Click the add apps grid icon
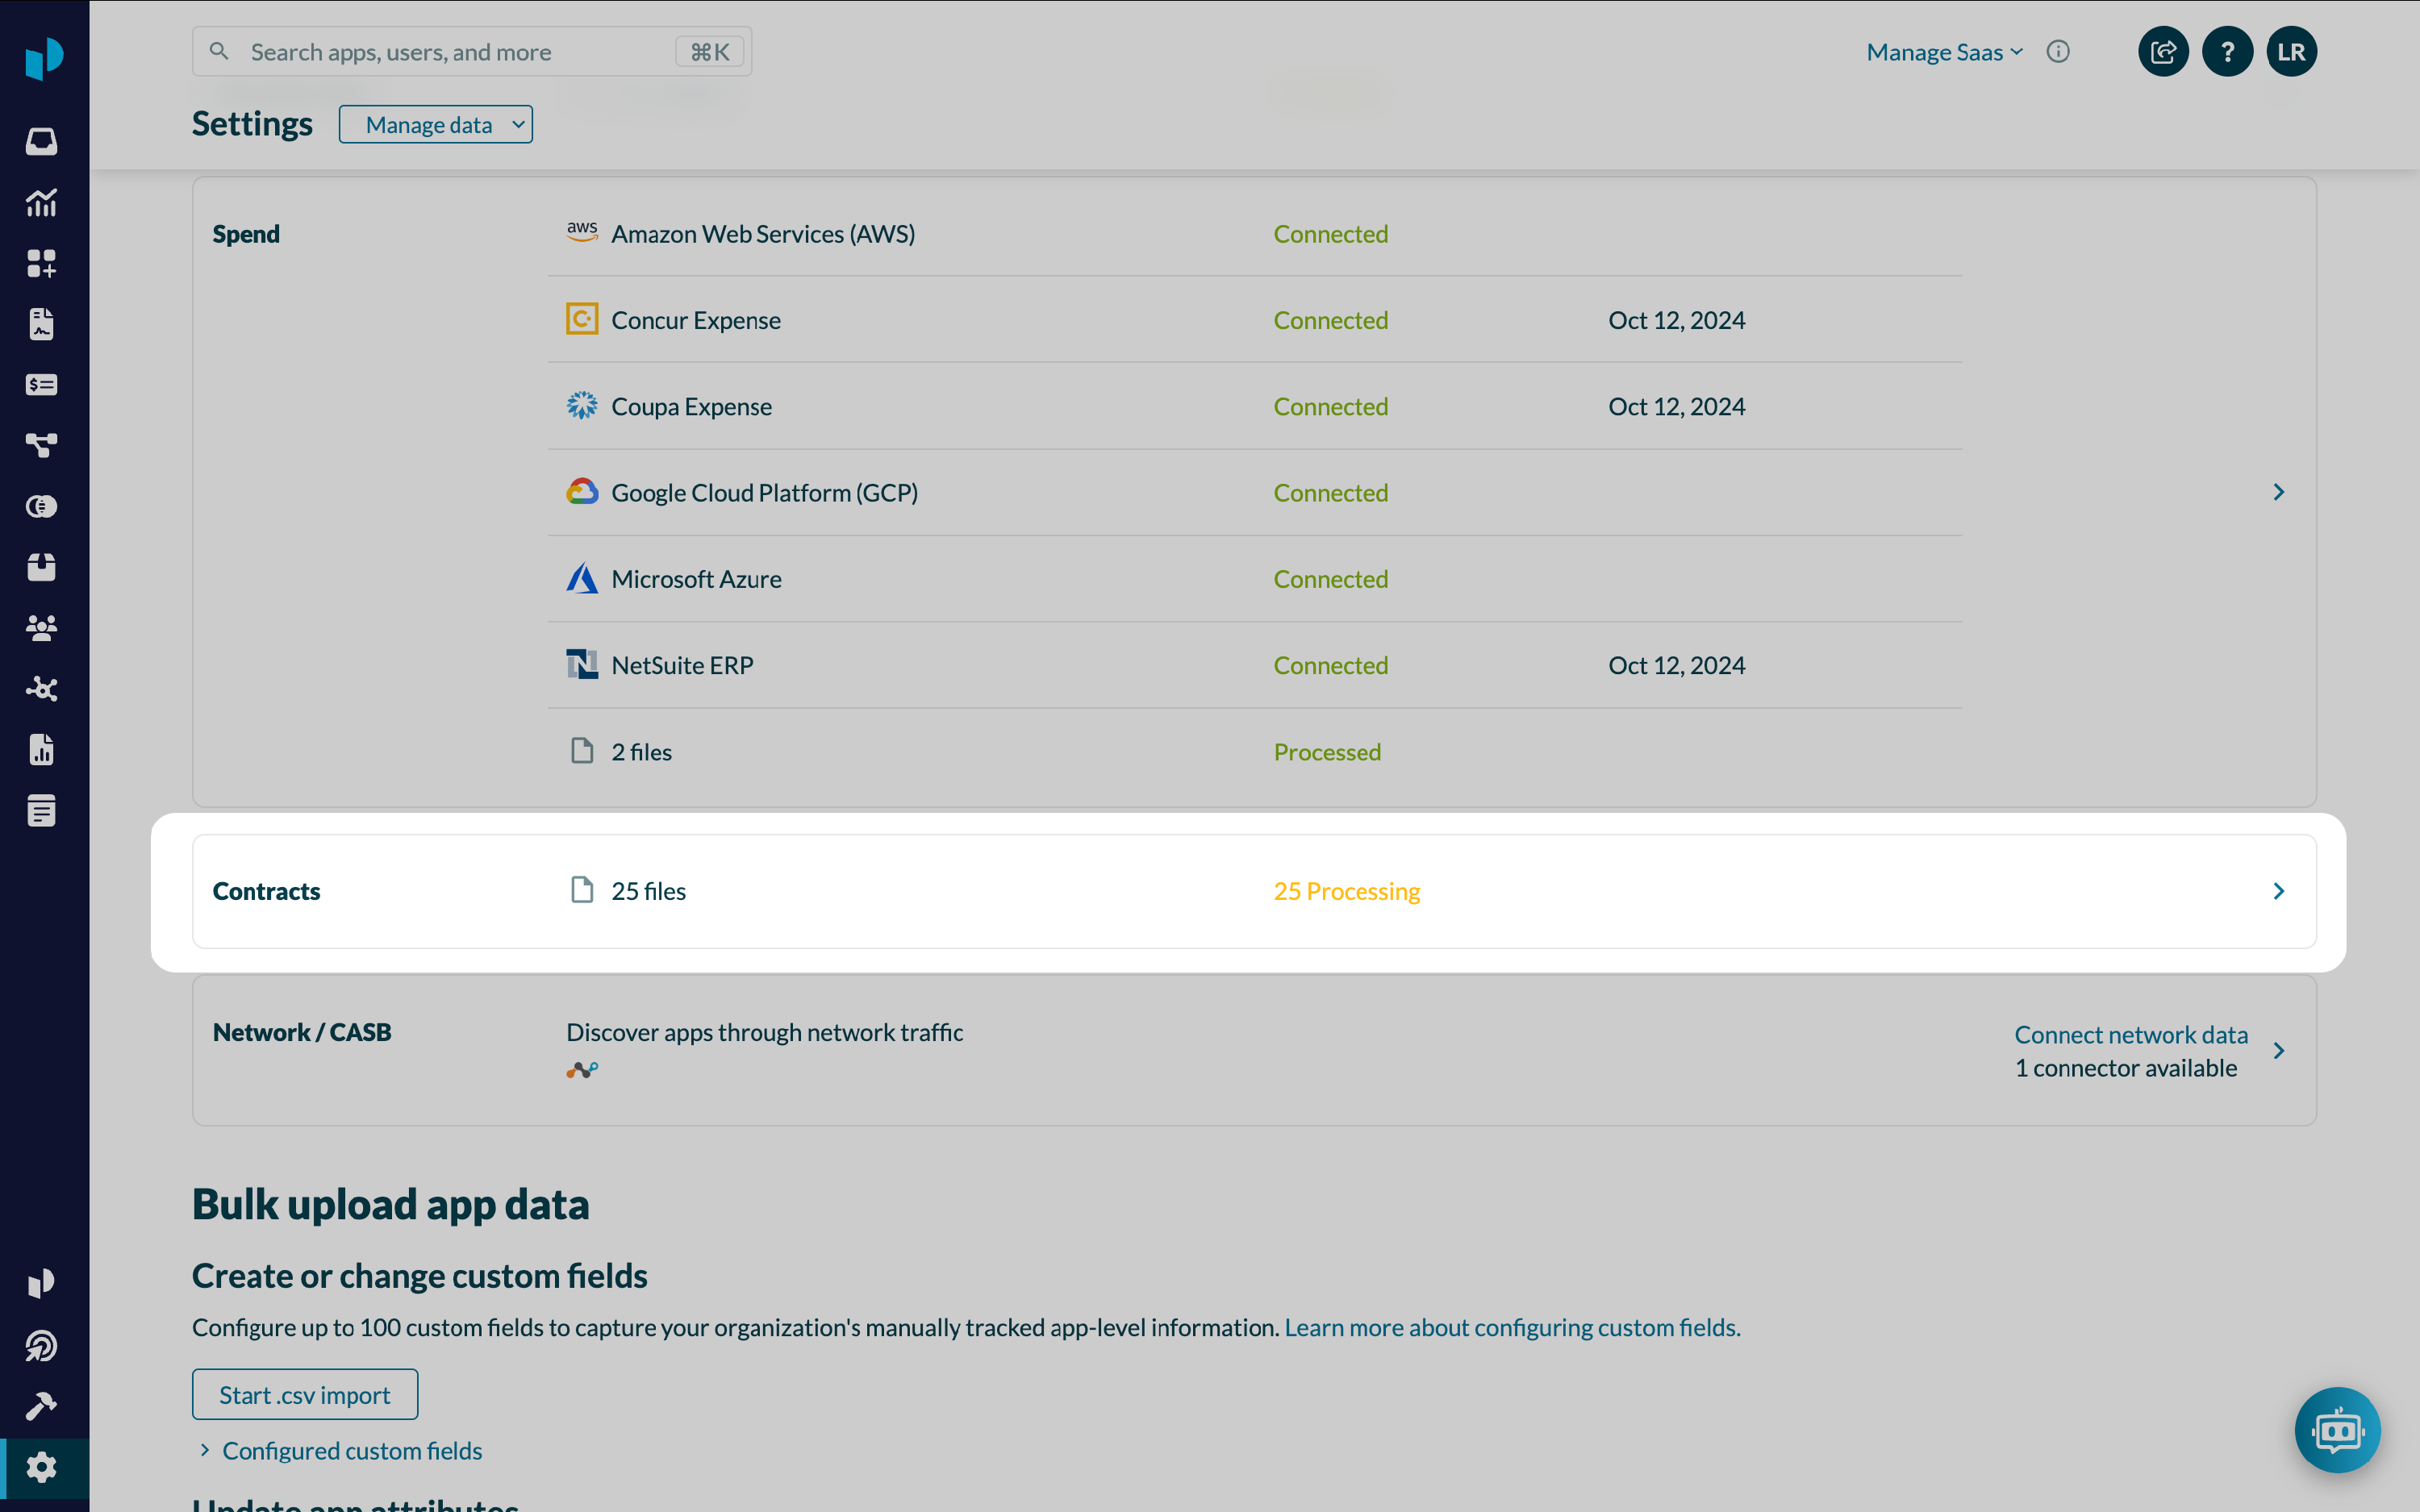Viewport: 2420px width, 1512px height. click(x=41, y=264)
